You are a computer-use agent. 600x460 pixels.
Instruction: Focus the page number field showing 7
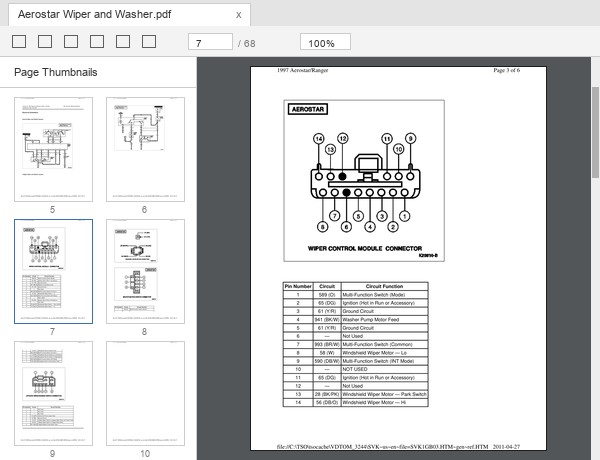210,42
